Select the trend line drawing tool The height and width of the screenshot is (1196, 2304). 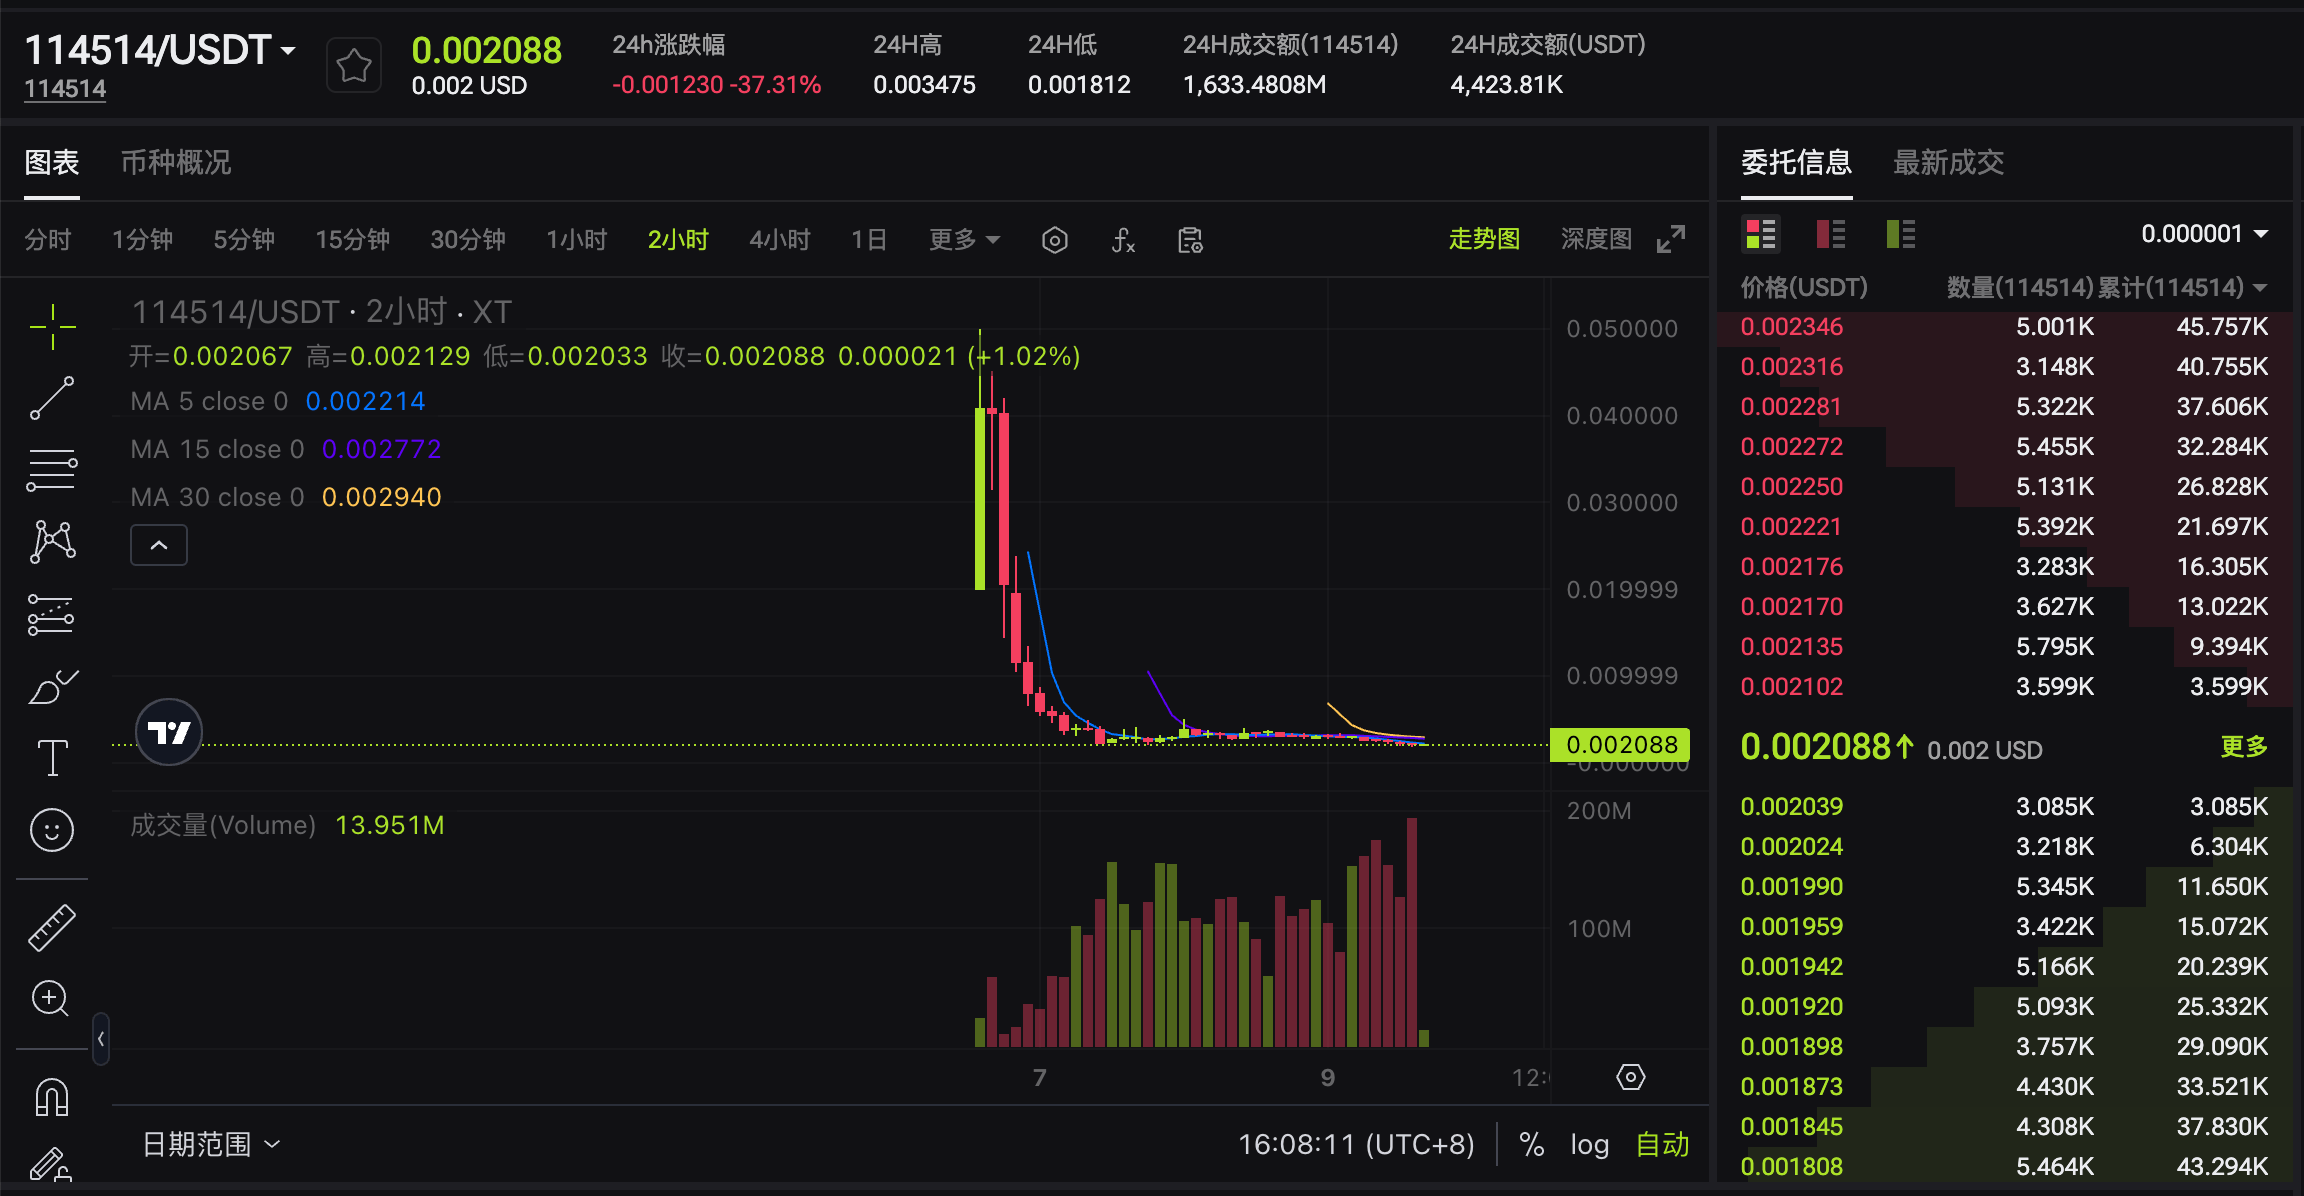click(x=52, y=397)
